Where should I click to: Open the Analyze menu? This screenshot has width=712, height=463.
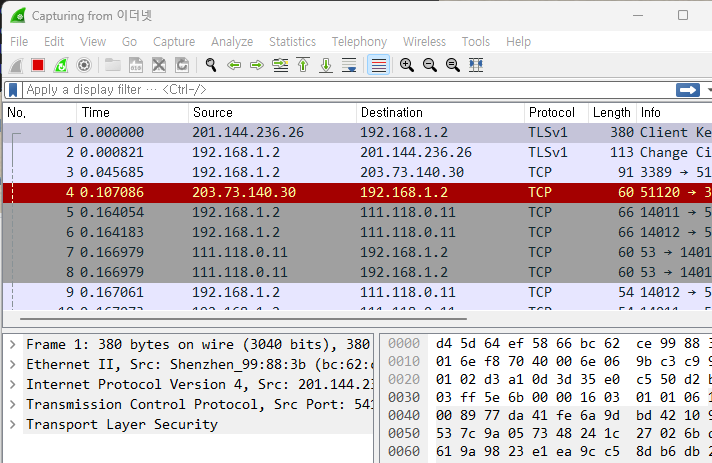click(231, 41)
